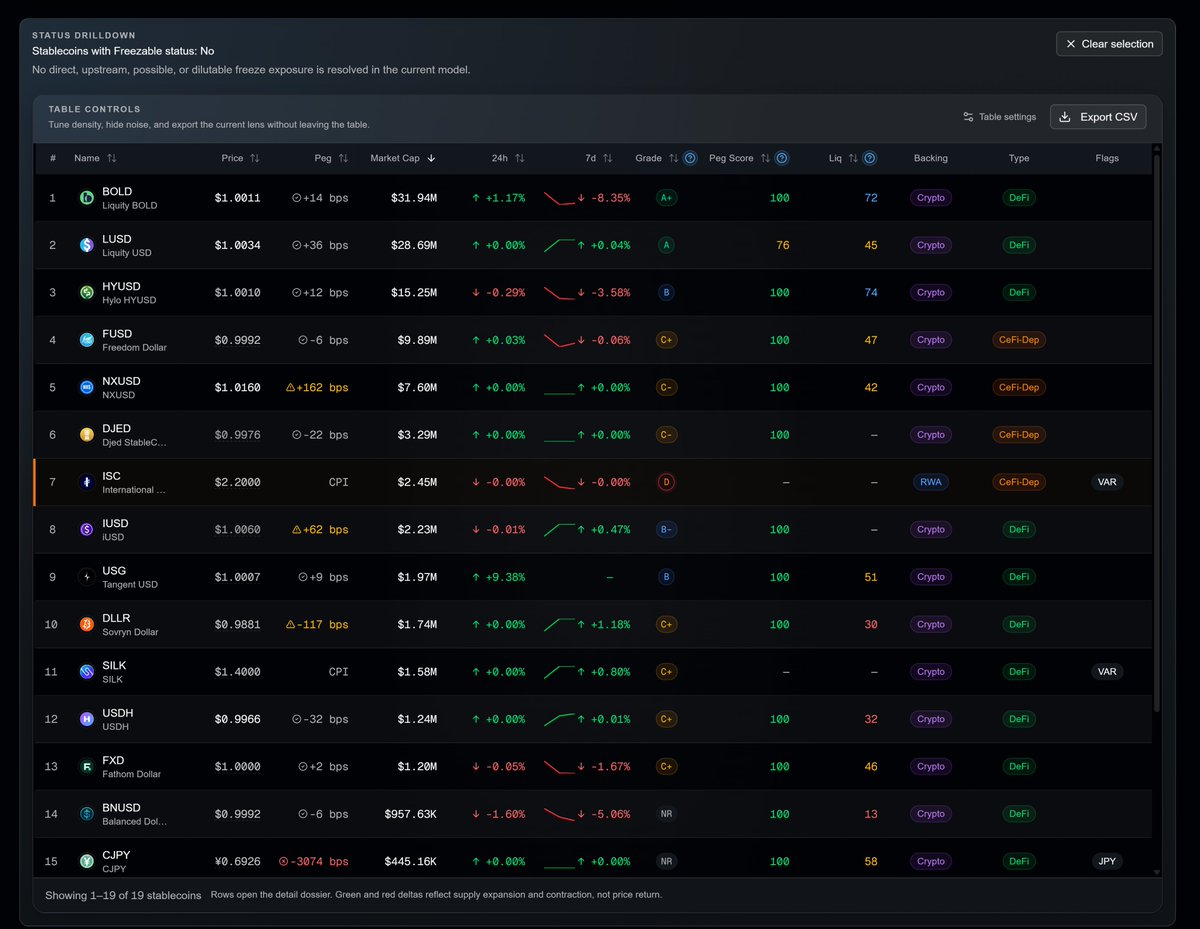Screen dimensions: 1200x929
Task: Click the FUSD coin logo icon
Action: coord(87,340)
